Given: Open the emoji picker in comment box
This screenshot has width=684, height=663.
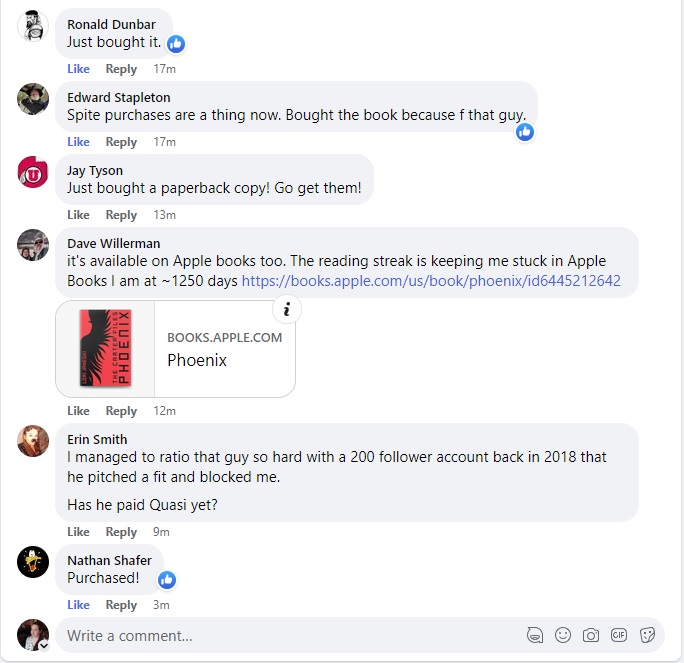Looking at the screenshot, I should click(x=563, y=635).
